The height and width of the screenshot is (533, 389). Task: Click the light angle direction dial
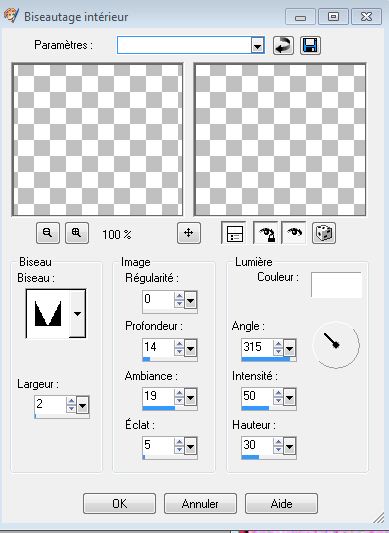click(x=336, y=345)
